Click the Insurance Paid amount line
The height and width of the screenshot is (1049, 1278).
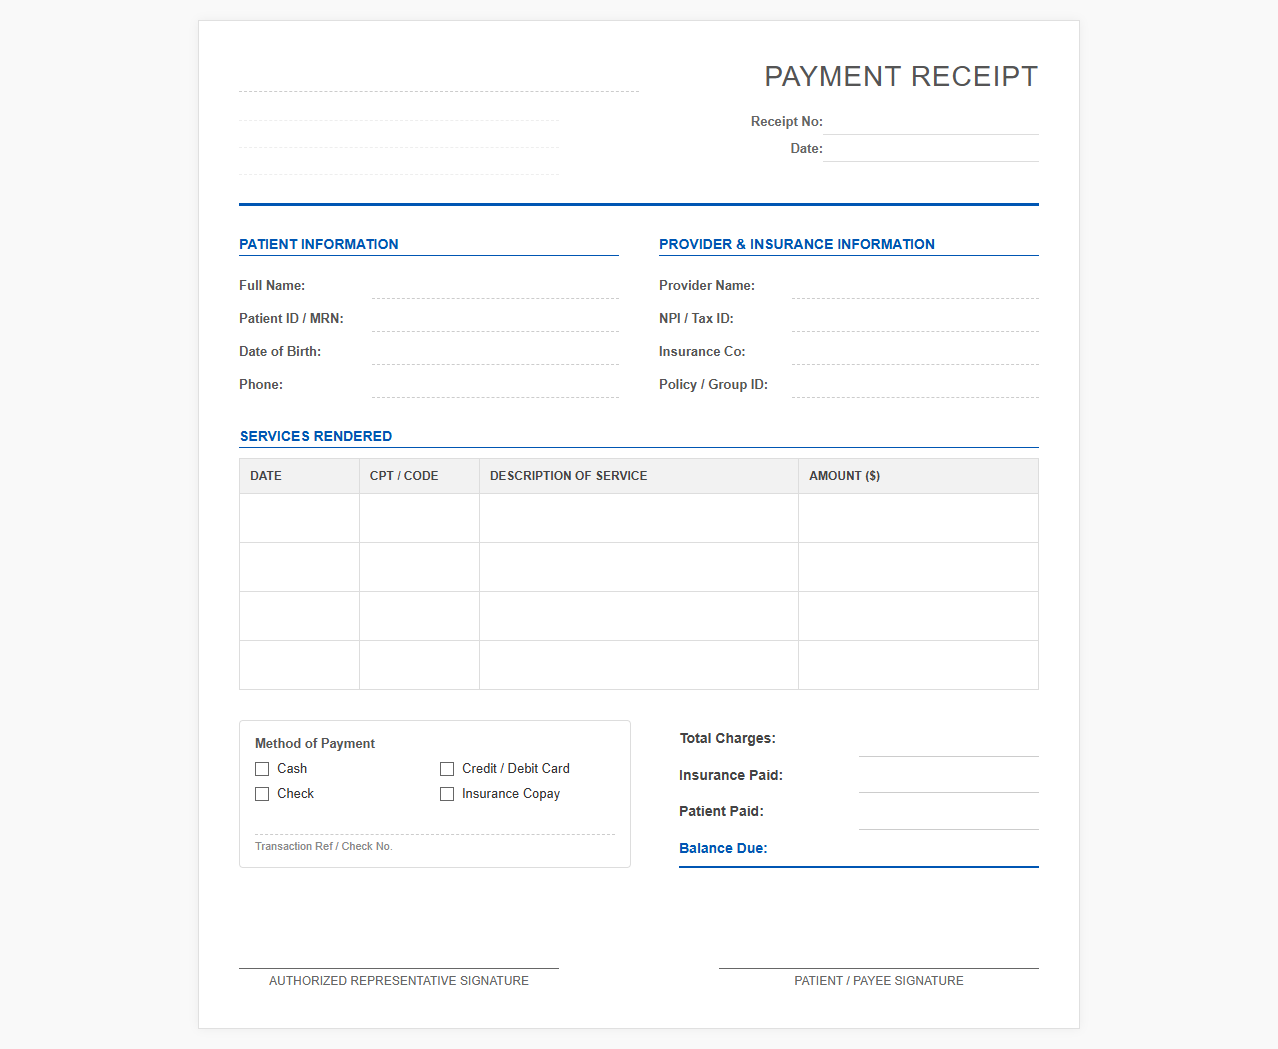(949, 778)
